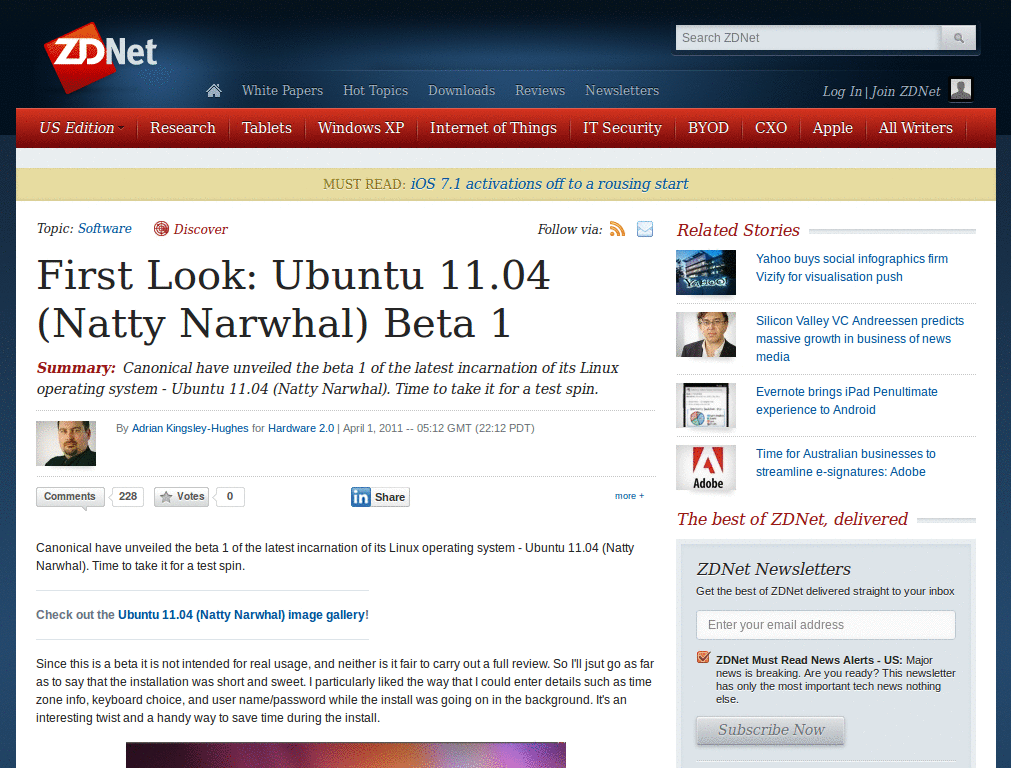1024x768 pixels.
Task: Click the Related Stories heading
Action: (738, 230)
